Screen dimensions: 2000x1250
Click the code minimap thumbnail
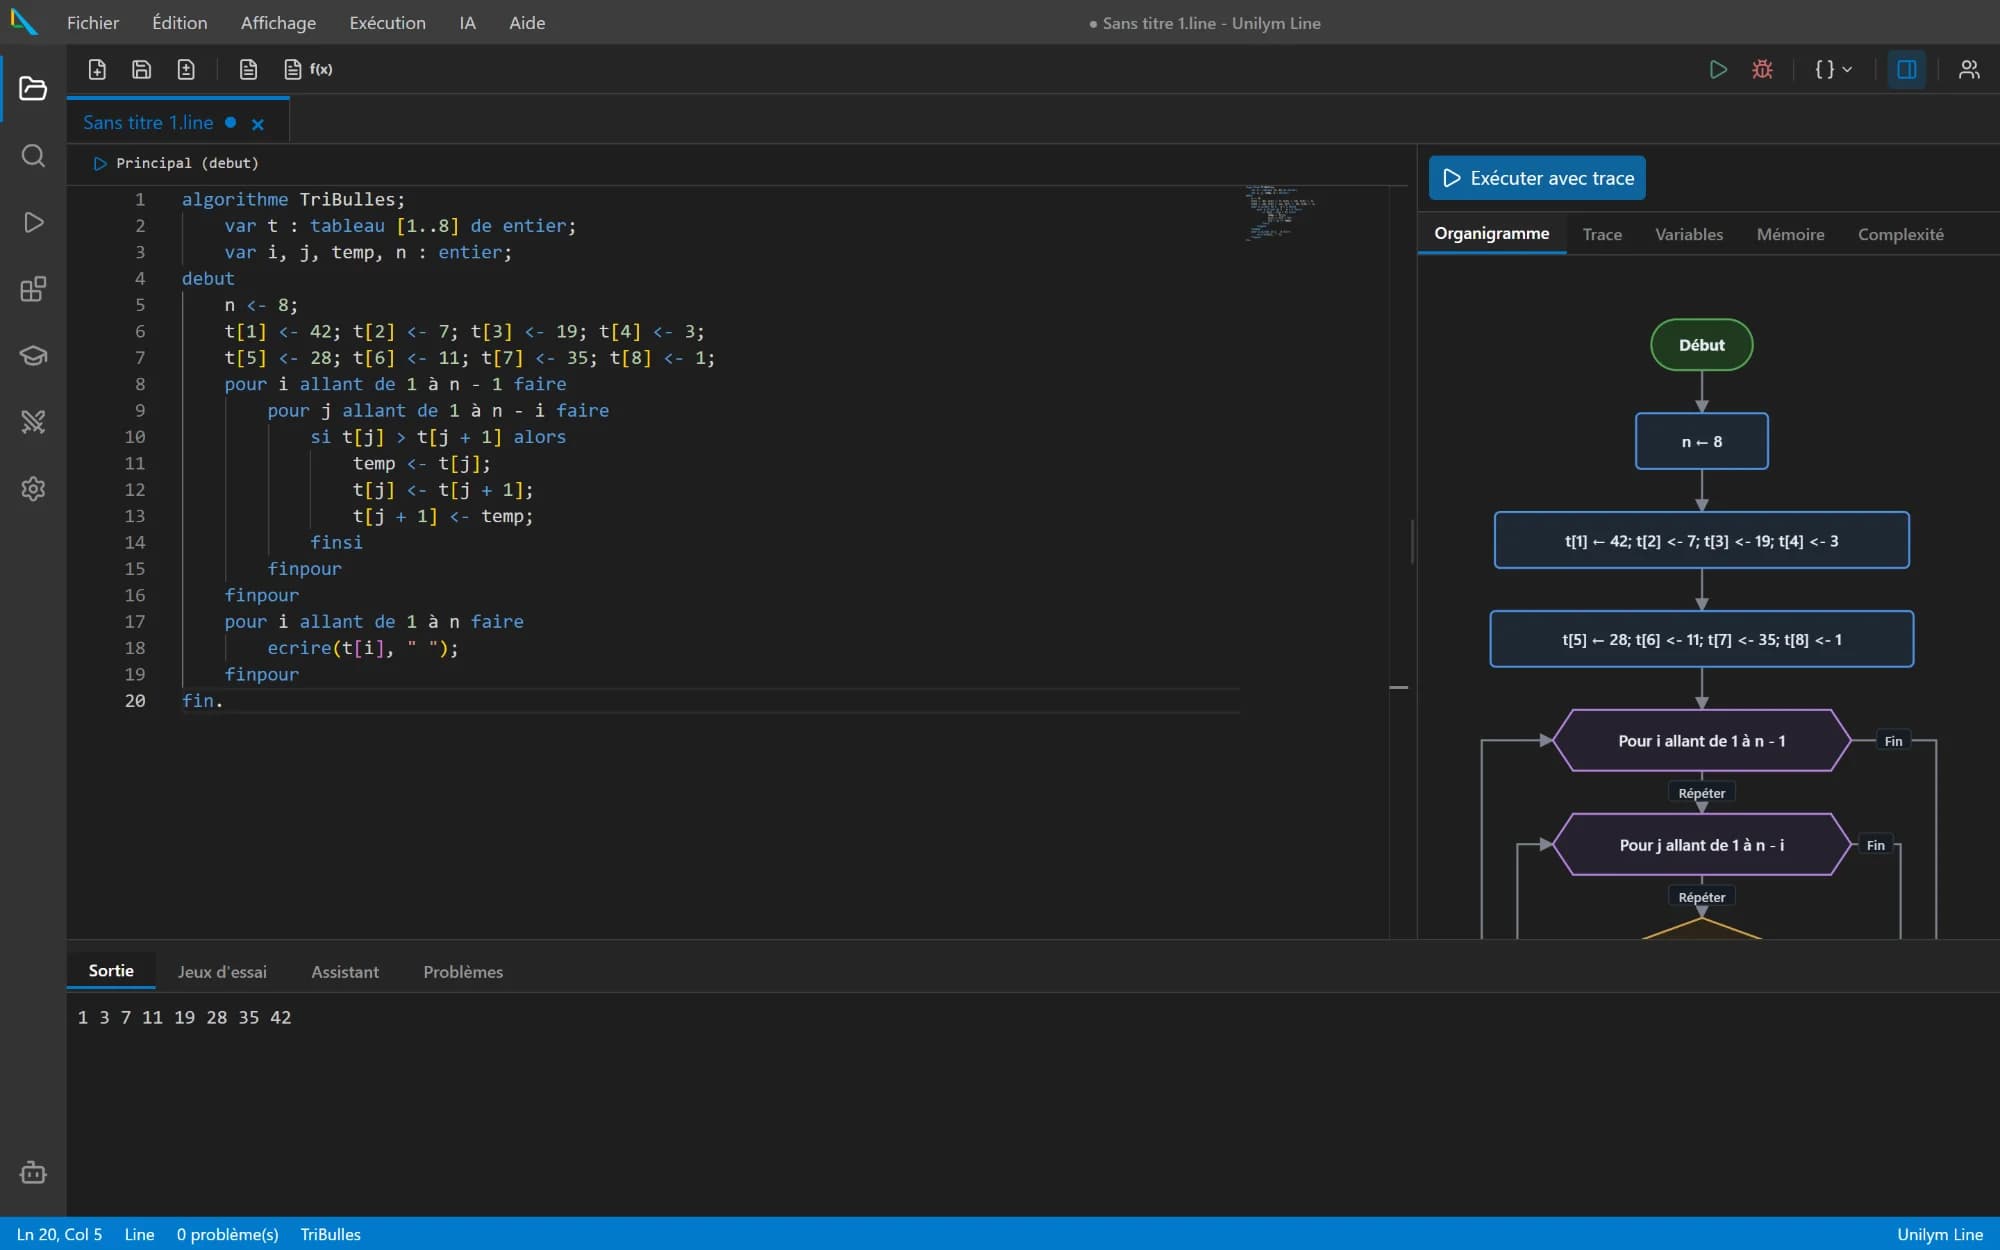coord(1280,213)
